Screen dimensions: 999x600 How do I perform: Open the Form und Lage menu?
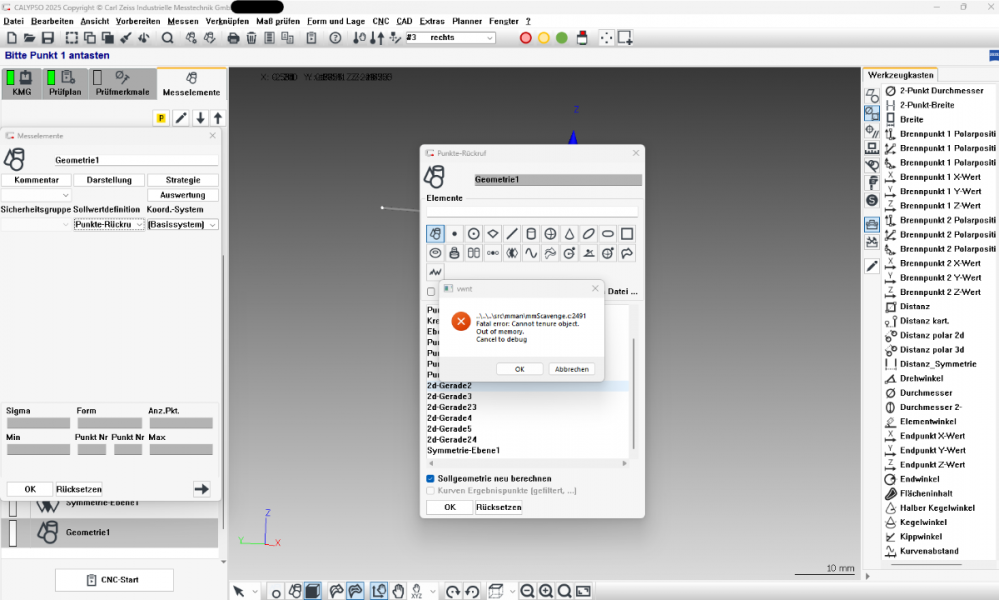tap(336, 21)
